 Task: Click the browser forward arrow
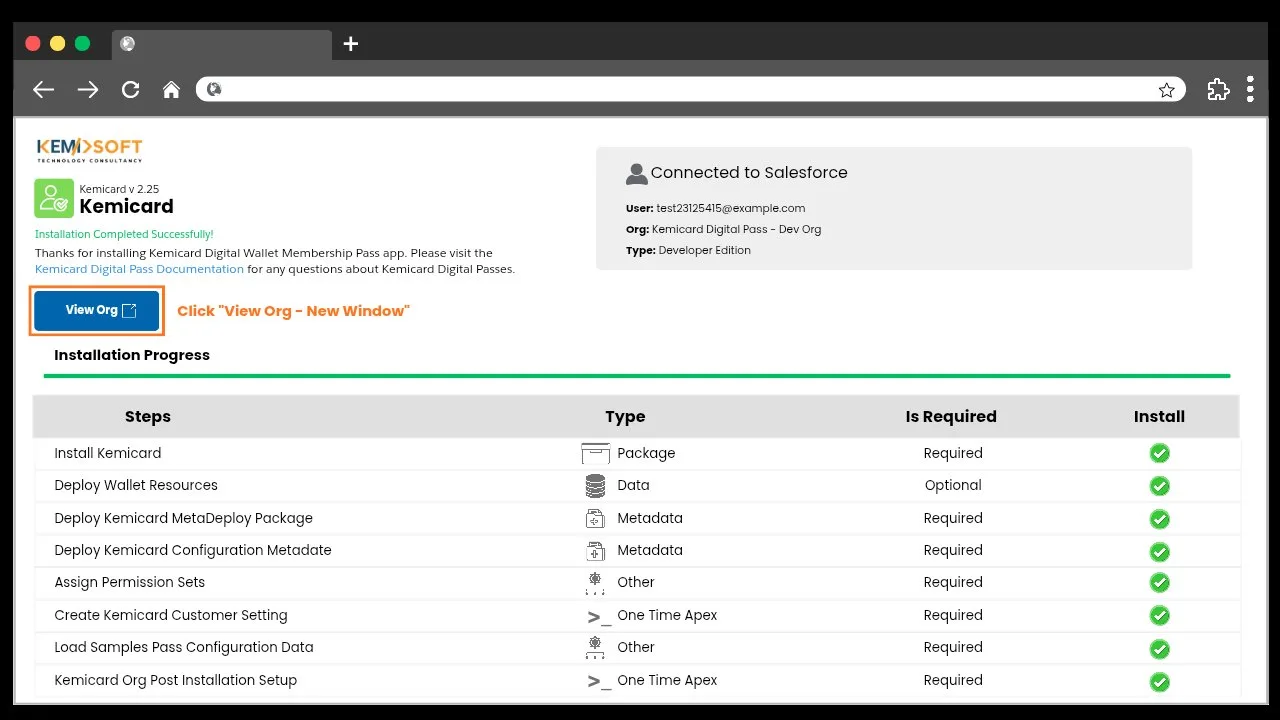(88, 90)
